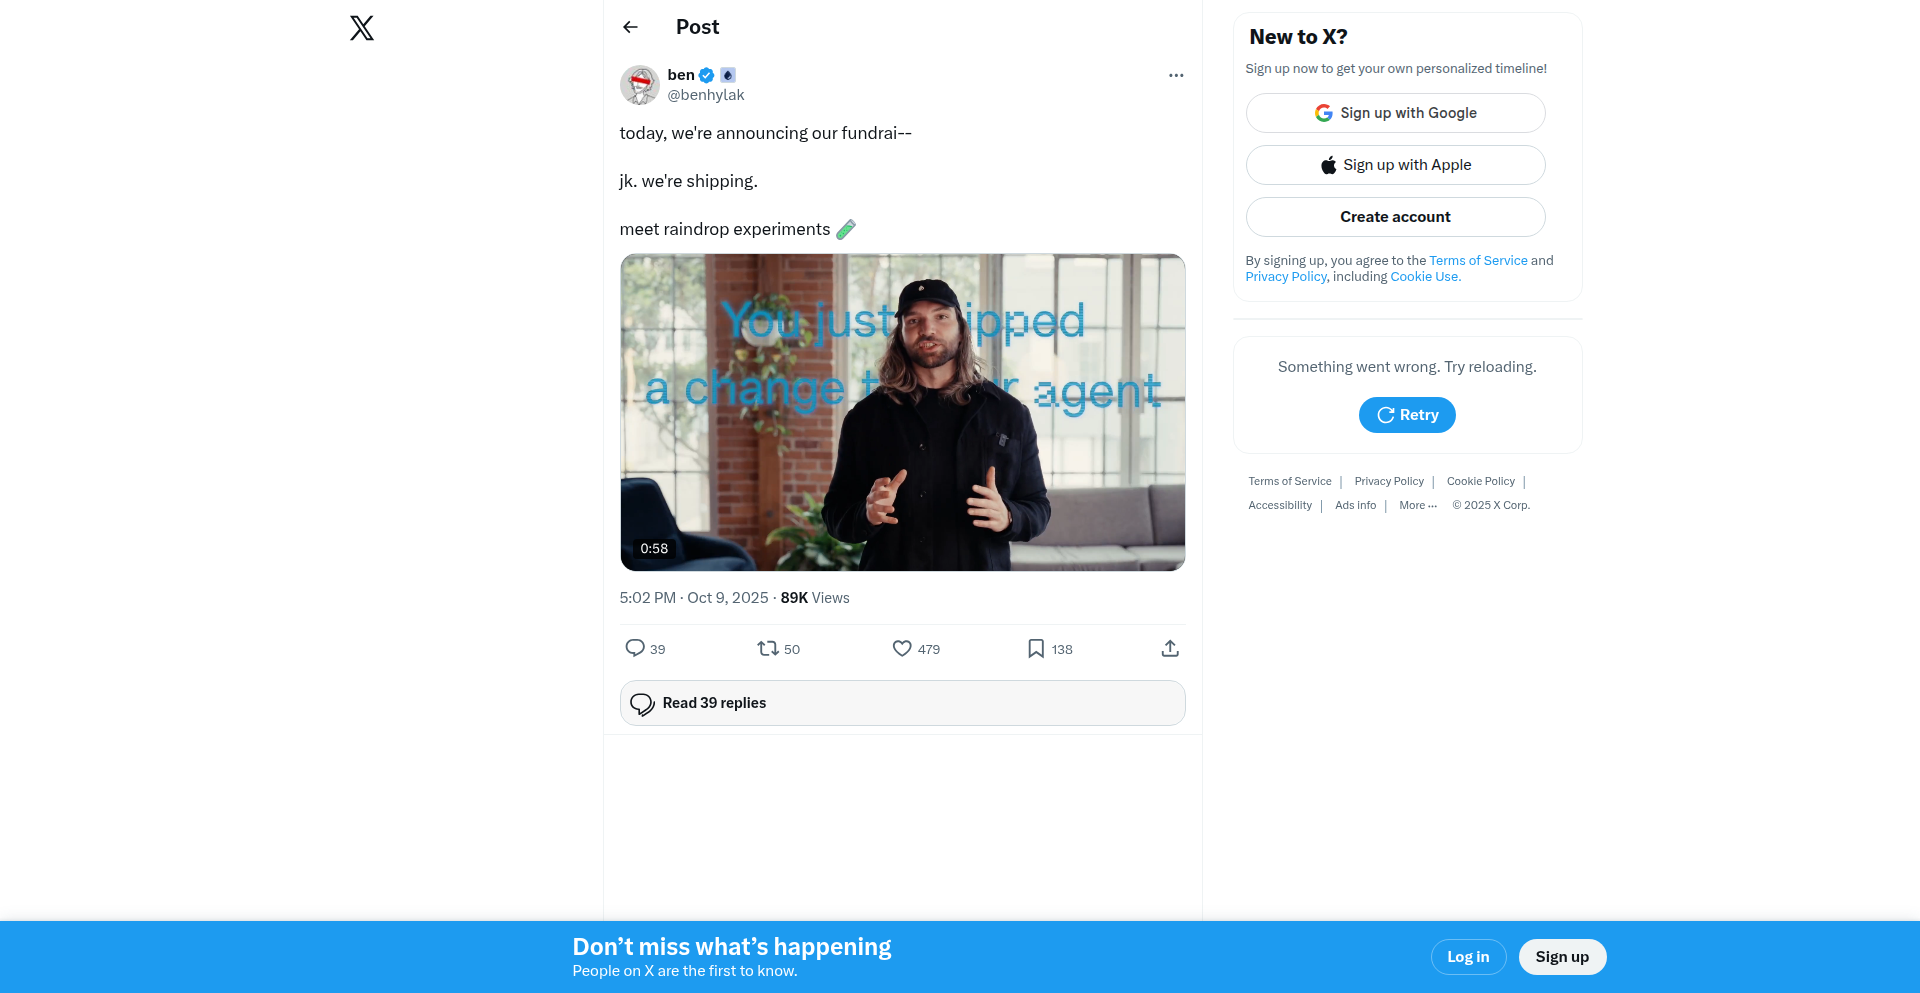Sign up with Apple
Image resolution: width=1920 pixels, height=993 pixels.
[1395, 165]
